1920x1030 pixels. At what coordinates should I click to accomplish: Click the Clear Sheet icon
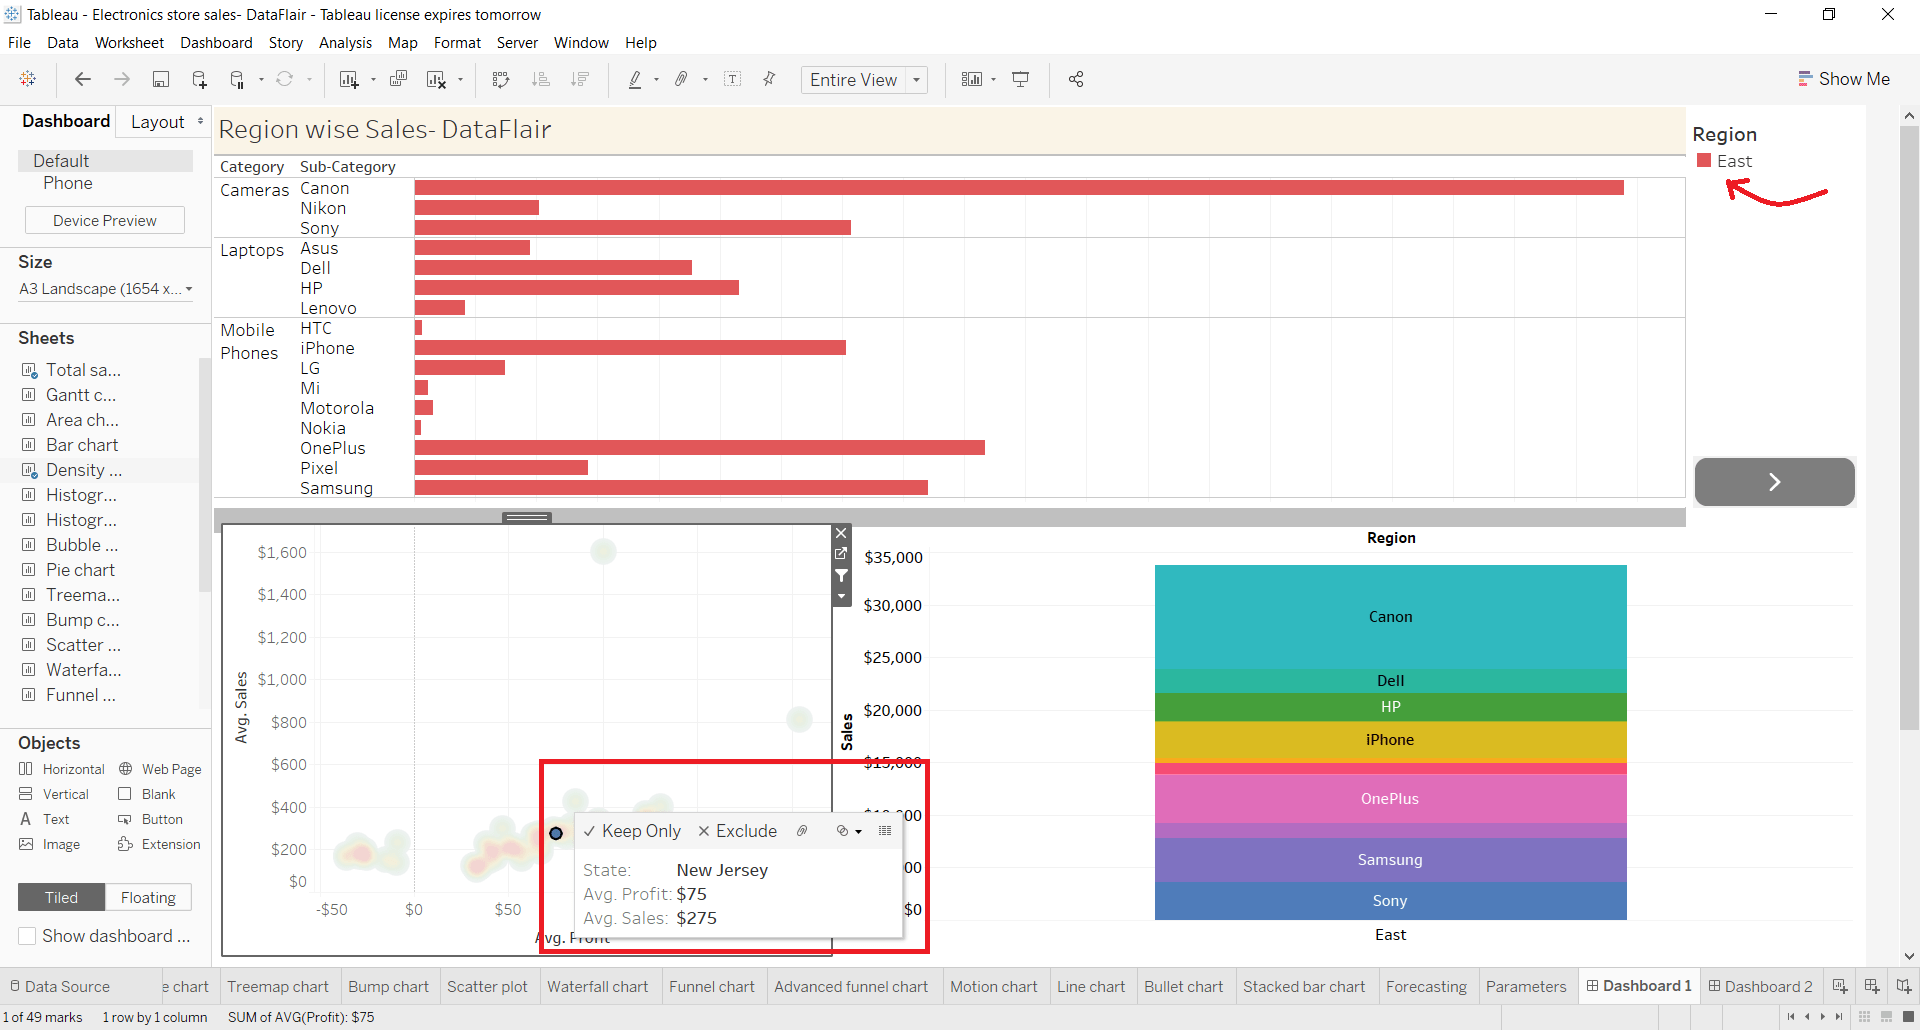[436, 79]
